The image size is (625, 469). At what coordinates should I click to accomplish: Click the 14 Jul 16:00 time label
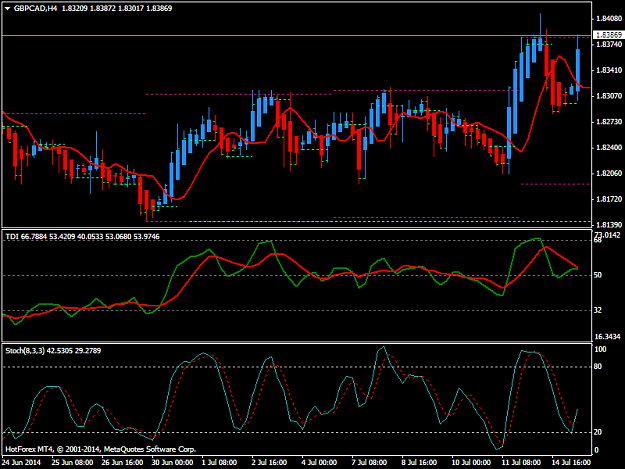click(x=571, y=463)
